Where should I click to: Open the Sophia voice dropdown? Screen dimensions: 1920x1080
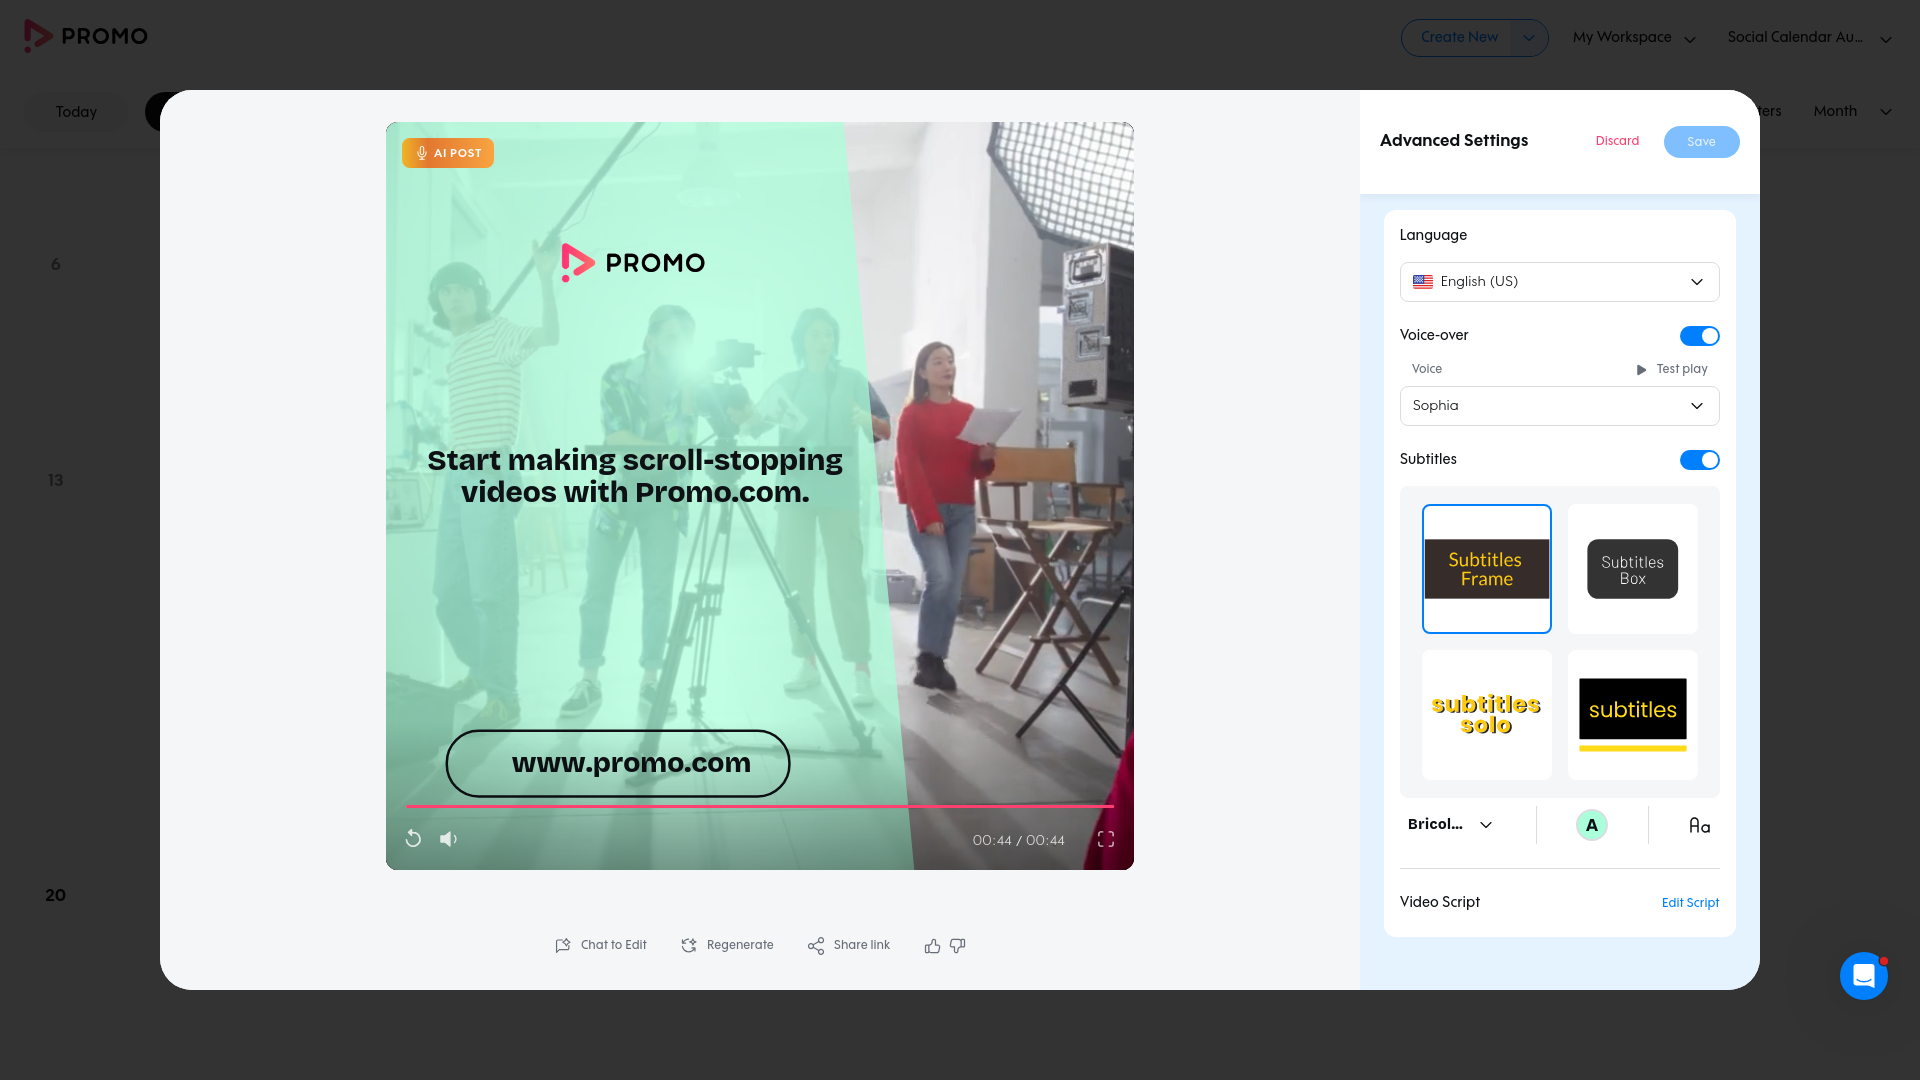click(1559, 406)
